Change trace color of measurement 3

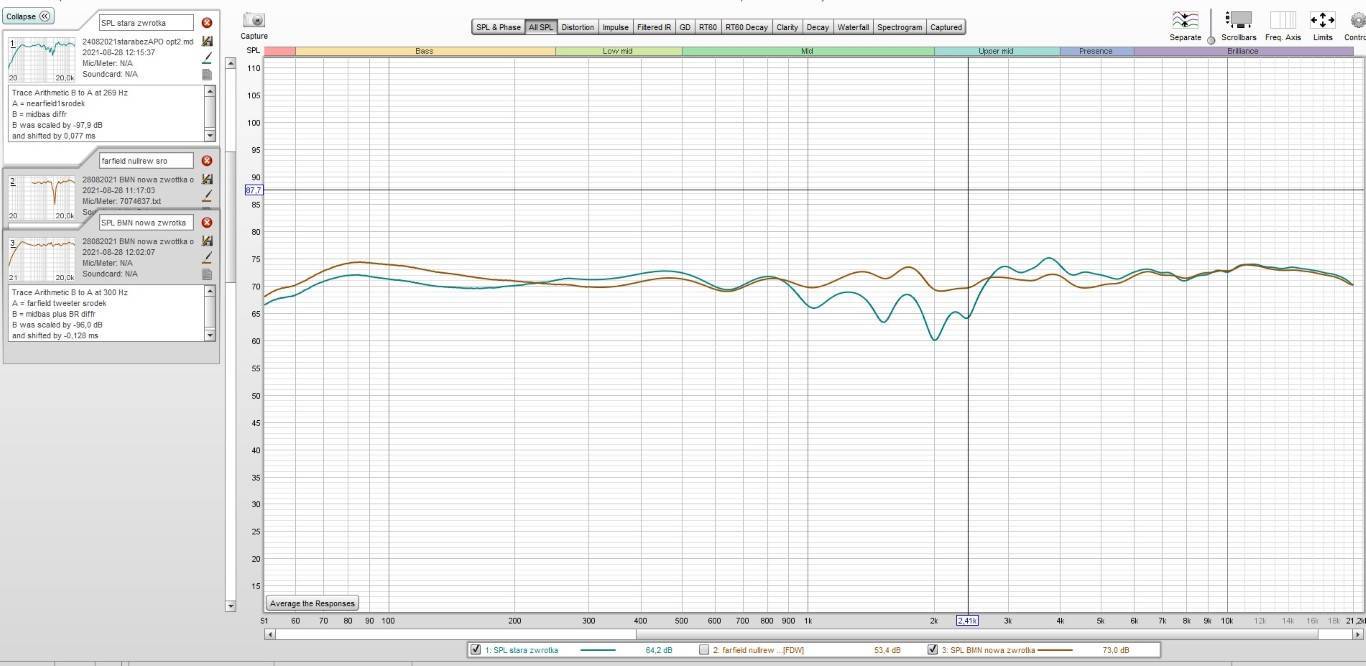[207, 258]
